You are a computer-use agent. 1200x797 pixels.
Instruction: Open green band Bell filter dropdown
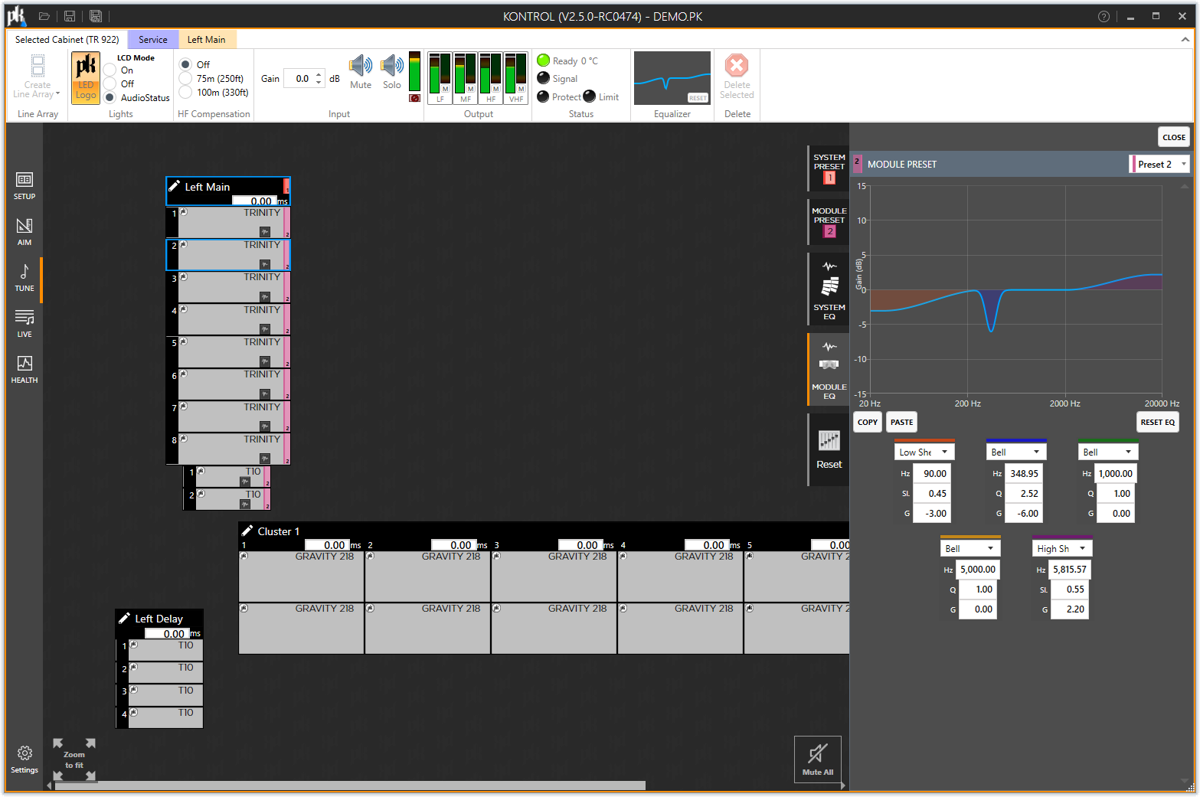pos(1108,452)
